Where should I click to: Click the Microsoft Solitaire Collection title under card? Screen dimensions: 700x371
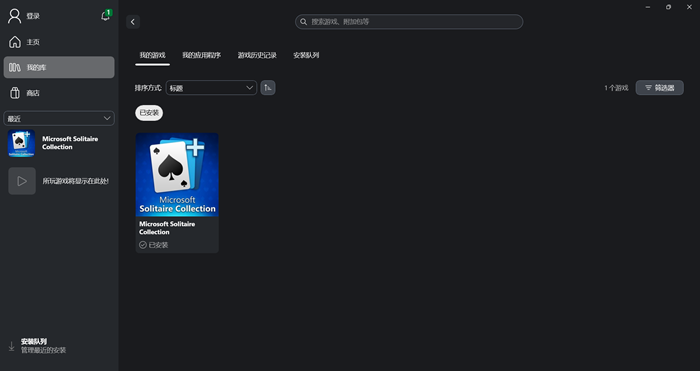[167, 228]
